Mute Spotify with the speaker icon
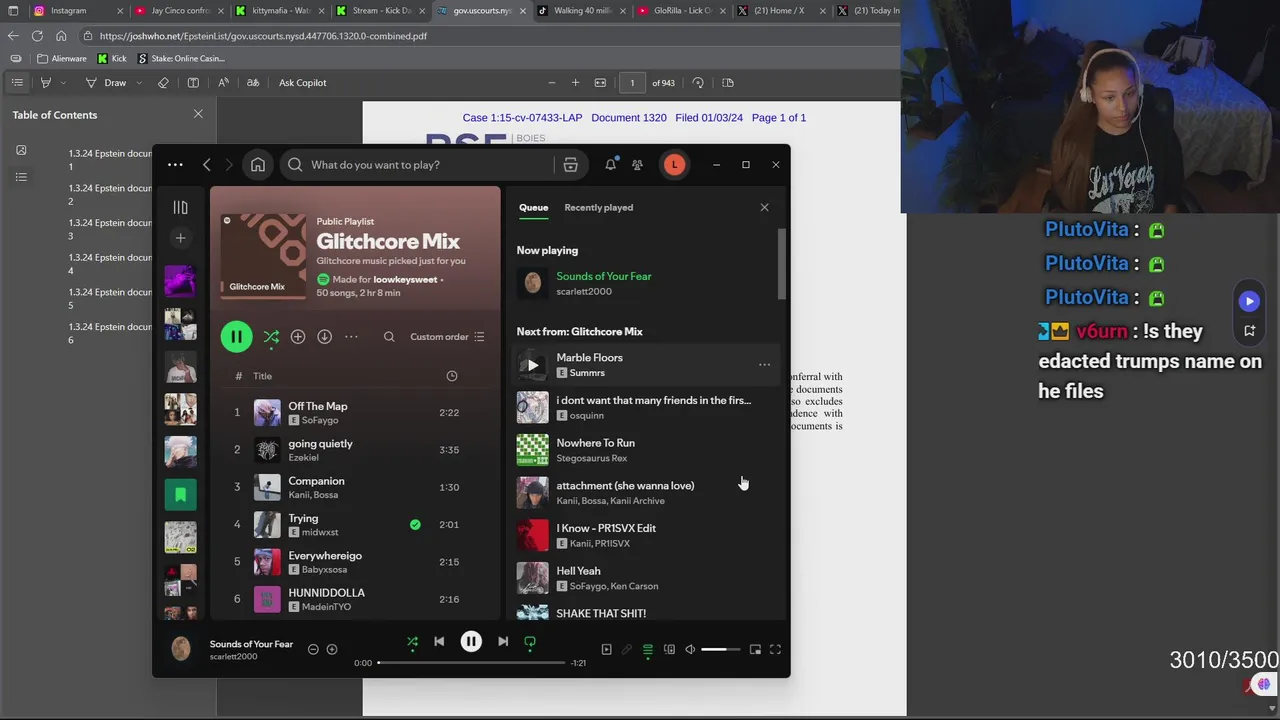 tap(690, 650)
